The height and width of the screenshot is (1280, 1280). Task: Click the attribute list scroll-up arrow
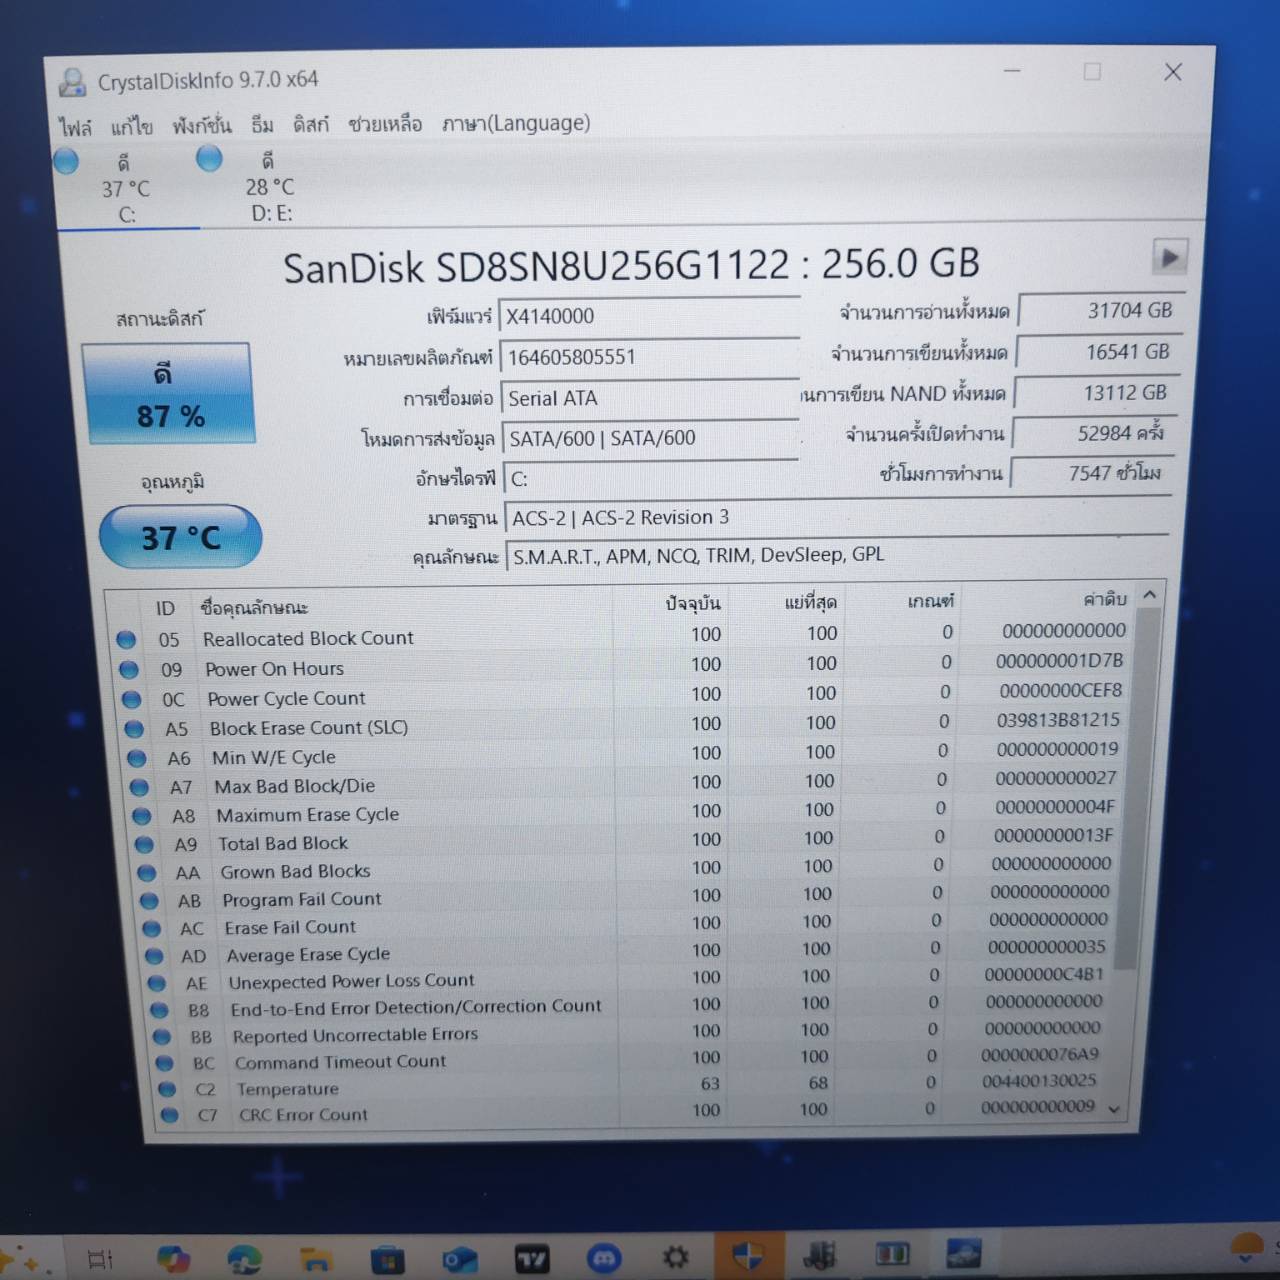[1150, 594]
